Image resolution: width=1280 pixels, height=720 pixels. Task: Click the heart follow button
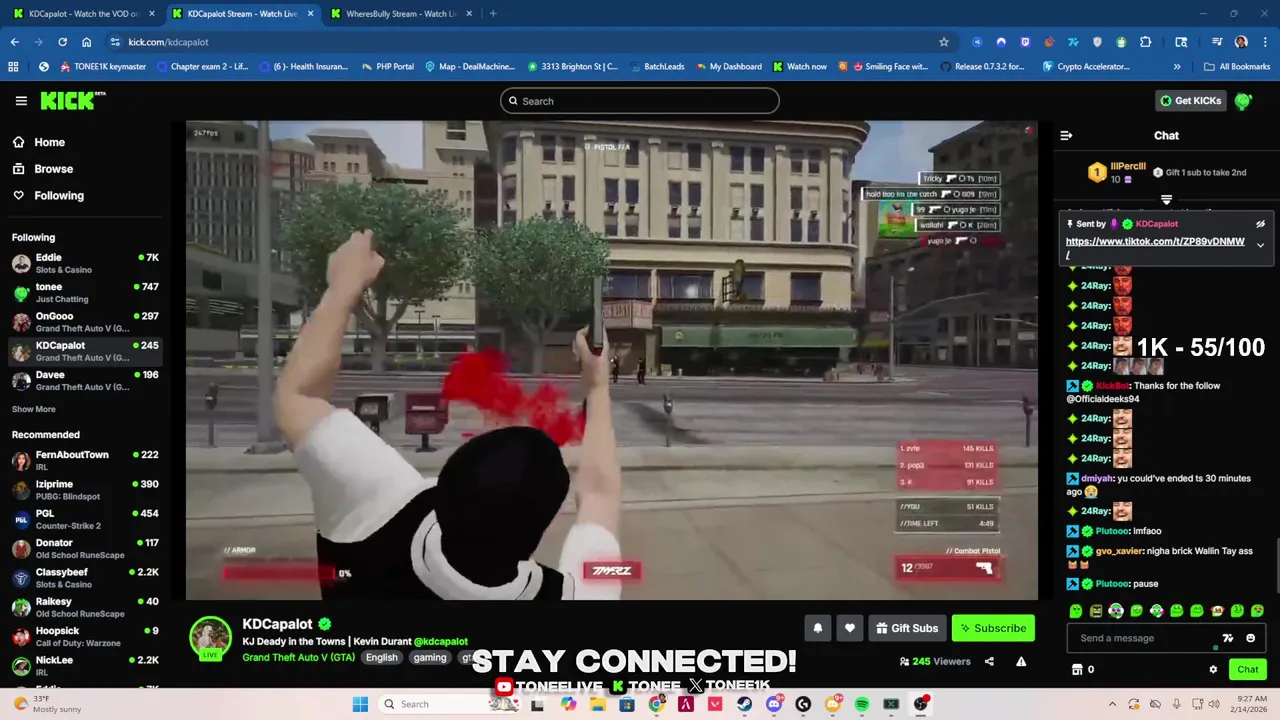[850, 628]
